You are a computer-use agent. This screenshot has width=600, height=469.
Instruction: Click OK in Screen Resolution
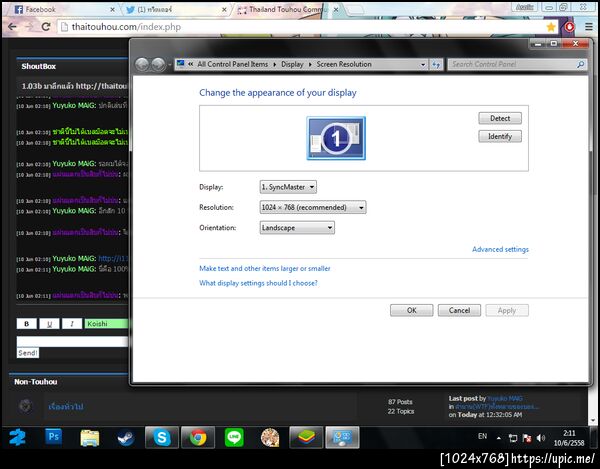pos(412,310)
